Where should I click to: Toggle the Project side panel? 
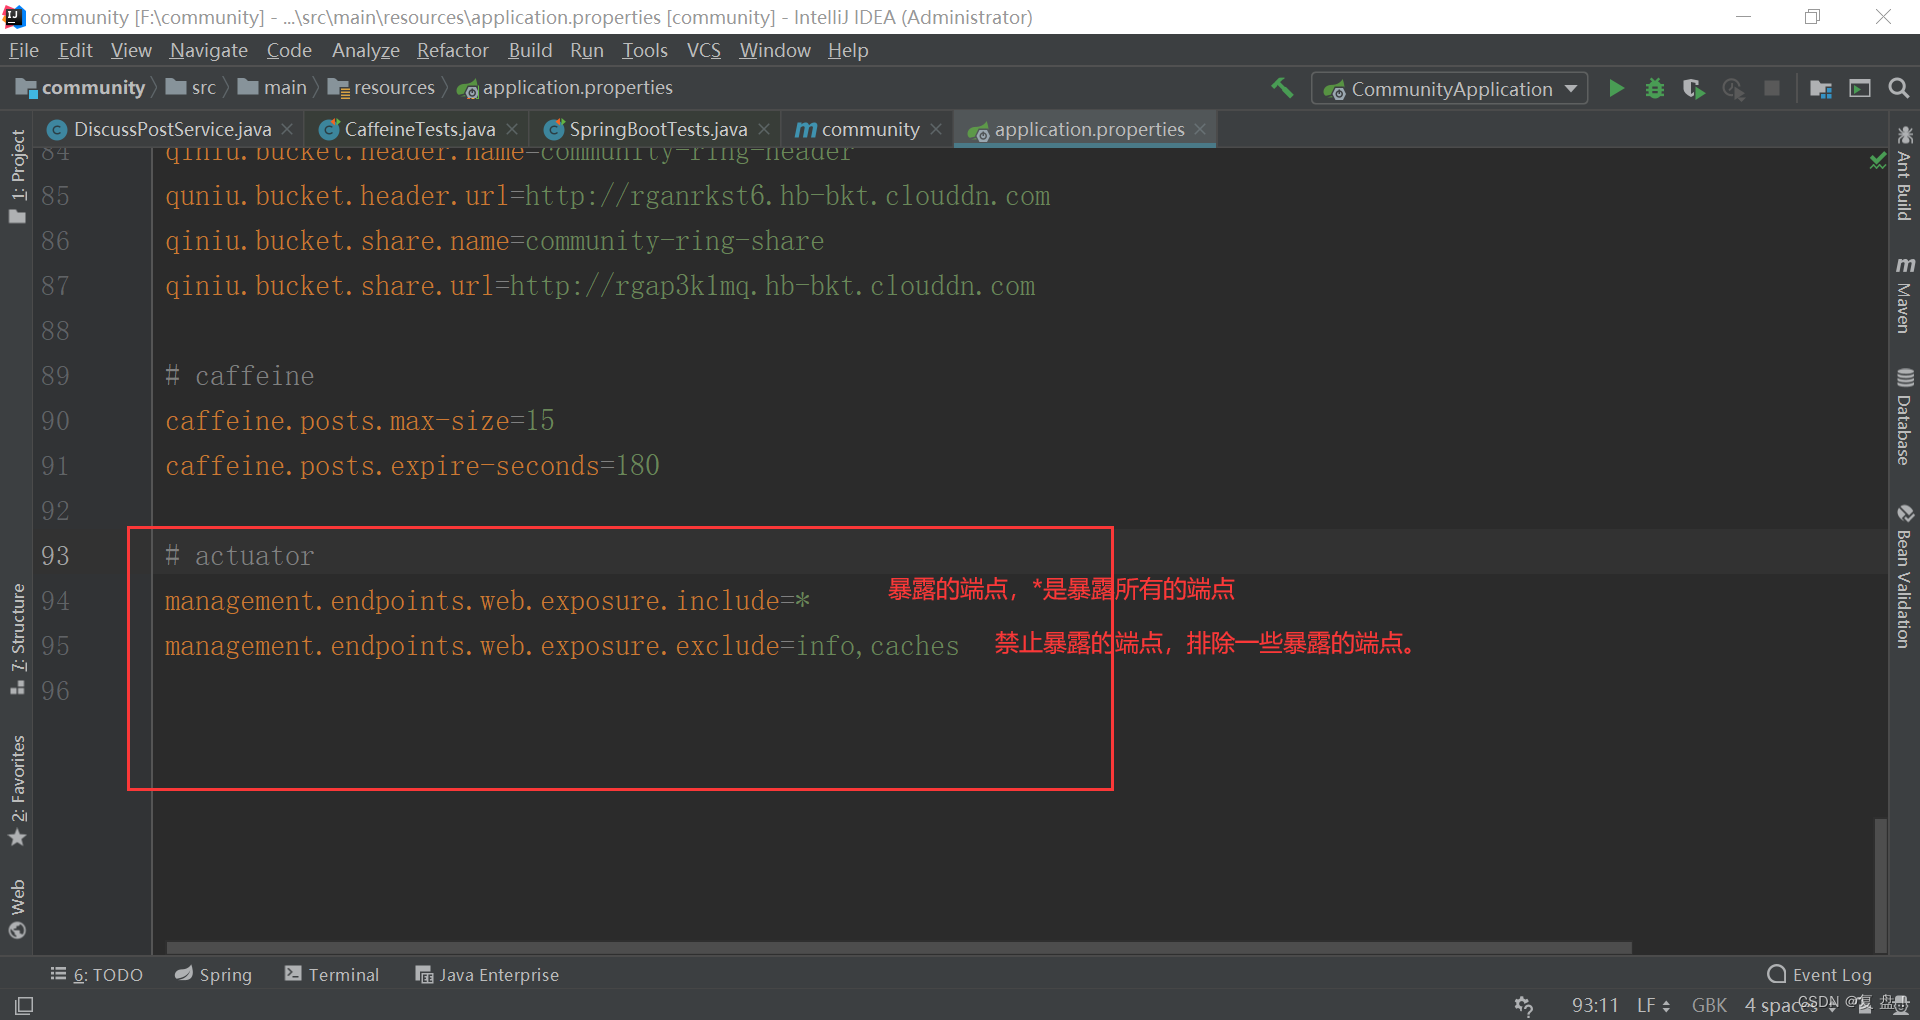tap(17, 176)
